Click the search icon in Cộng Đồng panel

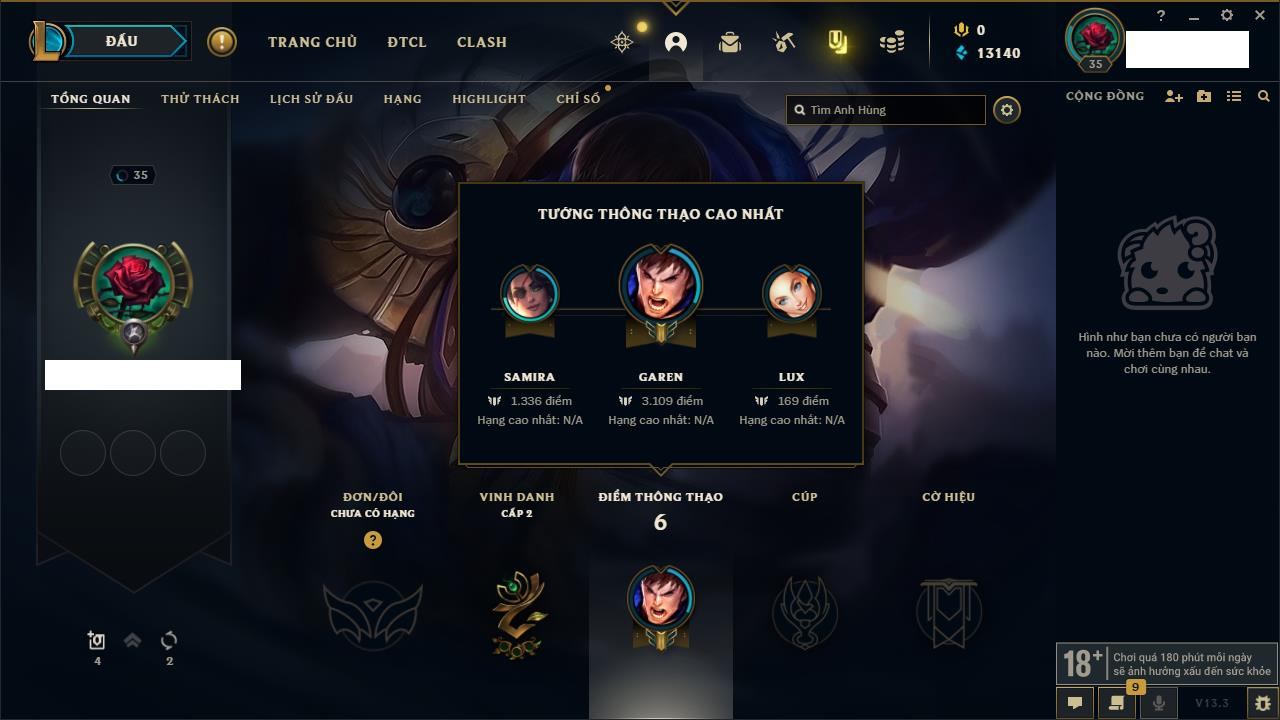pos(1264,96)
